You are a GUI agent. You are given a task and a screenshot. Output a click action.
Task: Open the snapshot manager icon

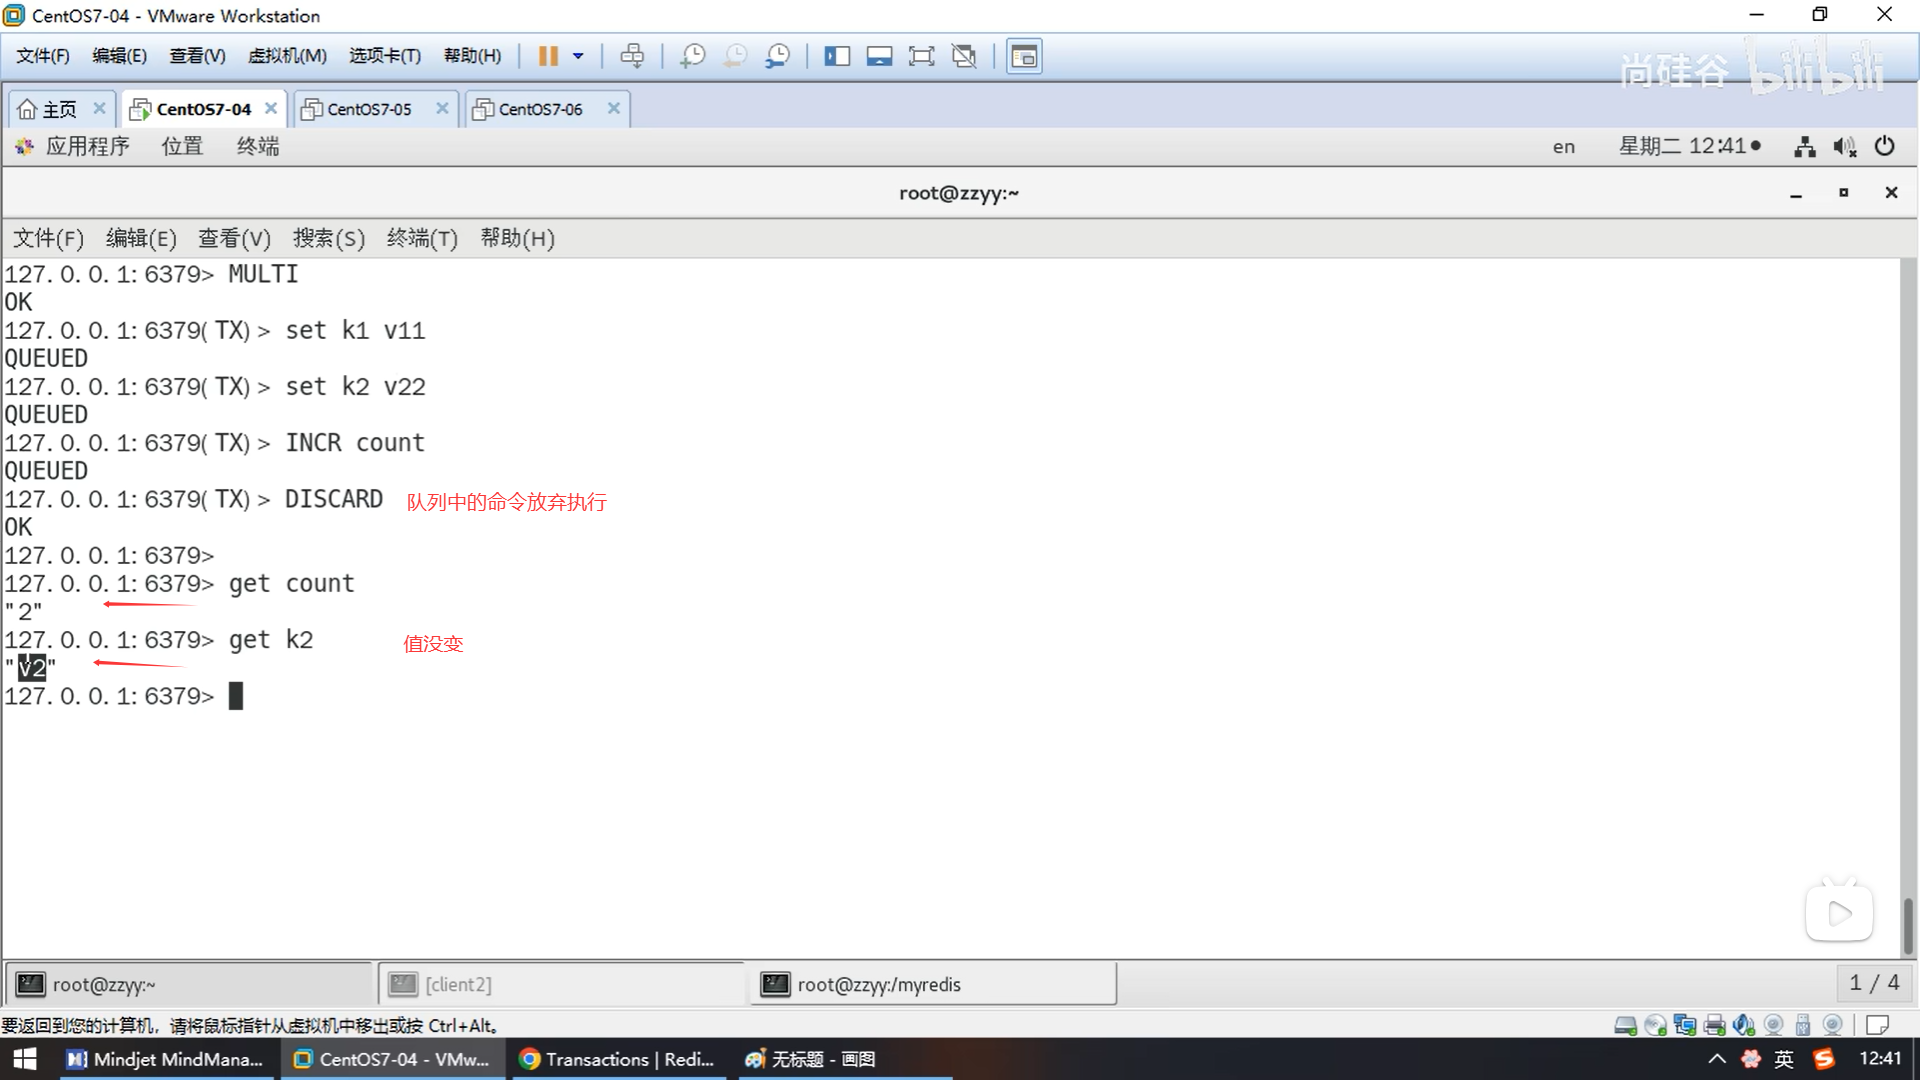(x=777, y=56)
